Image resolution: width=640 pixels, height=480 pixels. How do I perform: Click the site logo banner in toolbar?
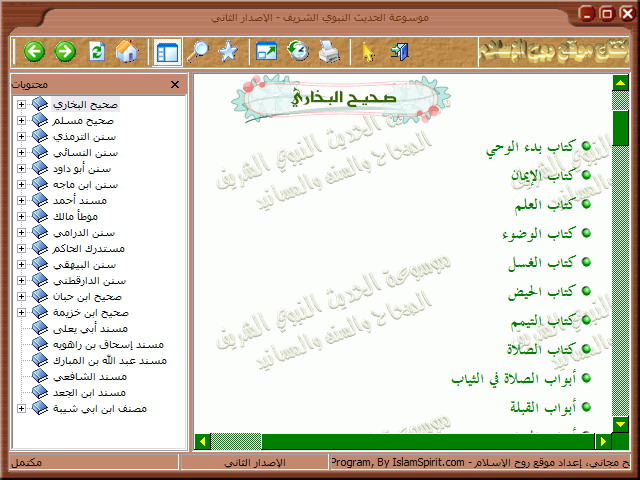[x=553, y=52]
